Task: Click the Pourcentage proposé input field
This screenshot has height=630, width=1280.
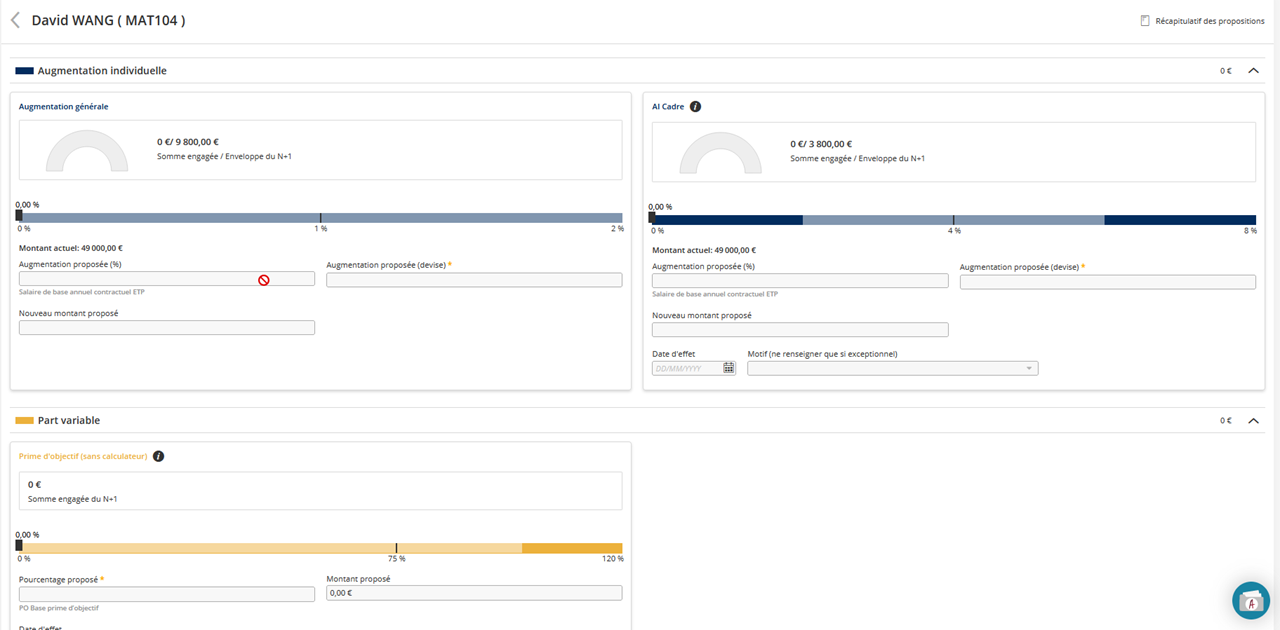Action: (x=166, y=594)
